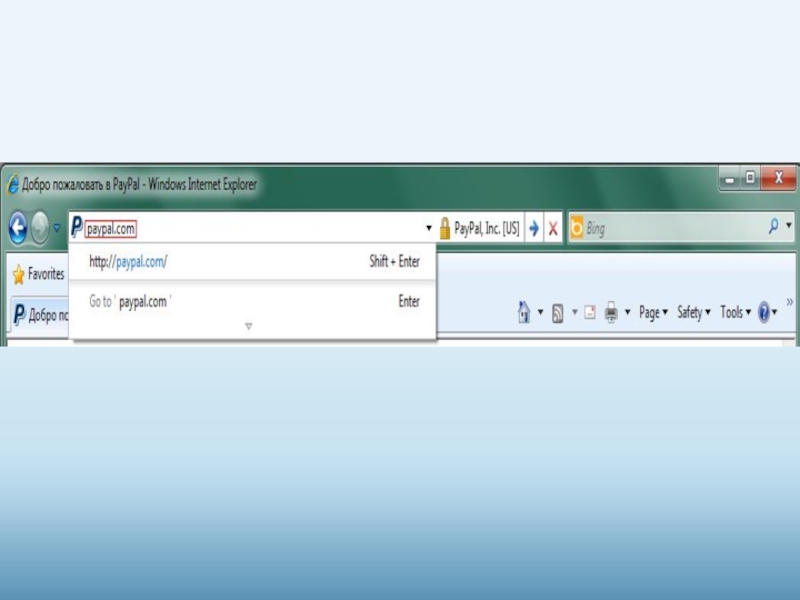This screenshot has width=800, height=600.
Task: Open the recent pages dropdown arrow
Action: tap(57, 228)
